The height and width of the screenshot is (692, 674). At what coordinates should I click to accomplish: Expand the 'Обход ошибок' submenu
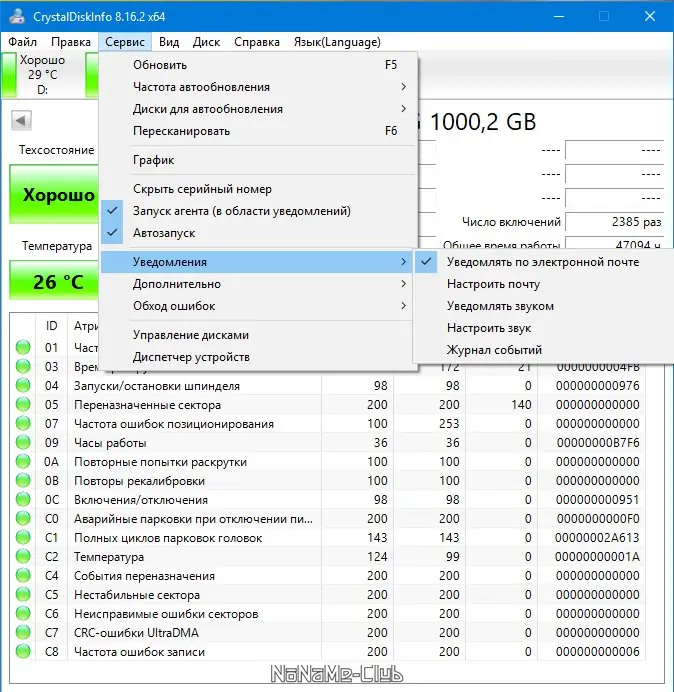[257, 306]
